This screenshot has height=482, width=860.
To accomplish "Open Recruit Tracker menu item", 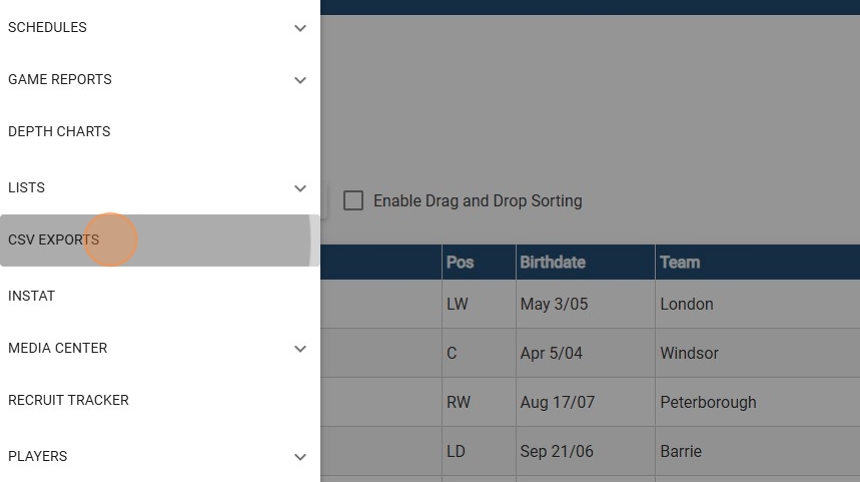I will click(x=68, y=400).
